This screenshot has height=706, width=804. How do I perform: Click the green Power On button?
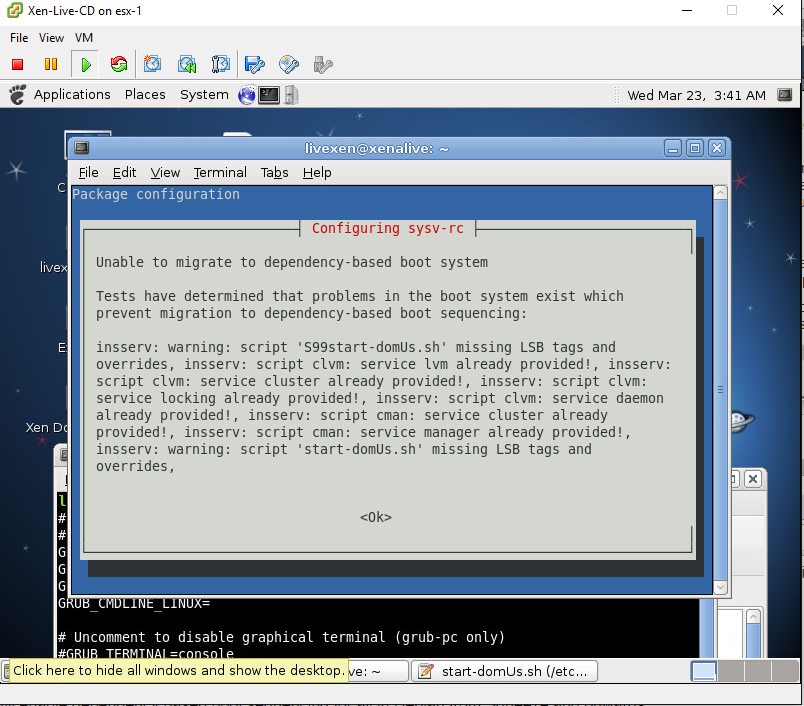pos(86,65)
